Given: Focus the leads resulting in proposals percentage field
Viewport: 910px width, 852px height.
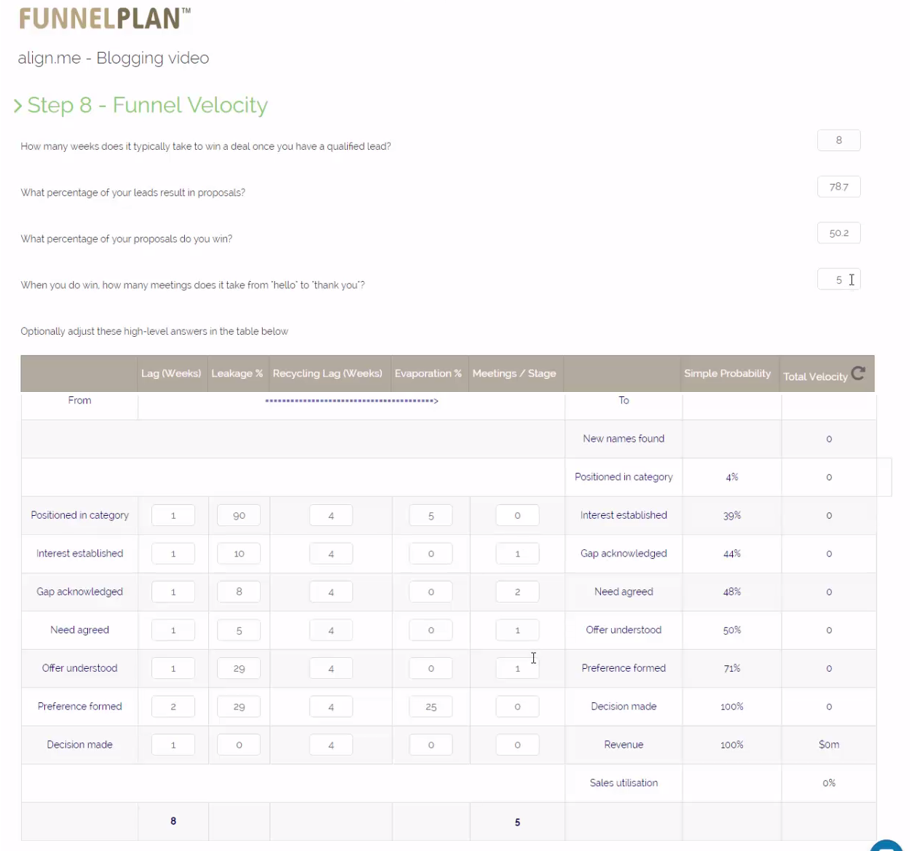Looking at the screenshot, I should pos(838,187).
